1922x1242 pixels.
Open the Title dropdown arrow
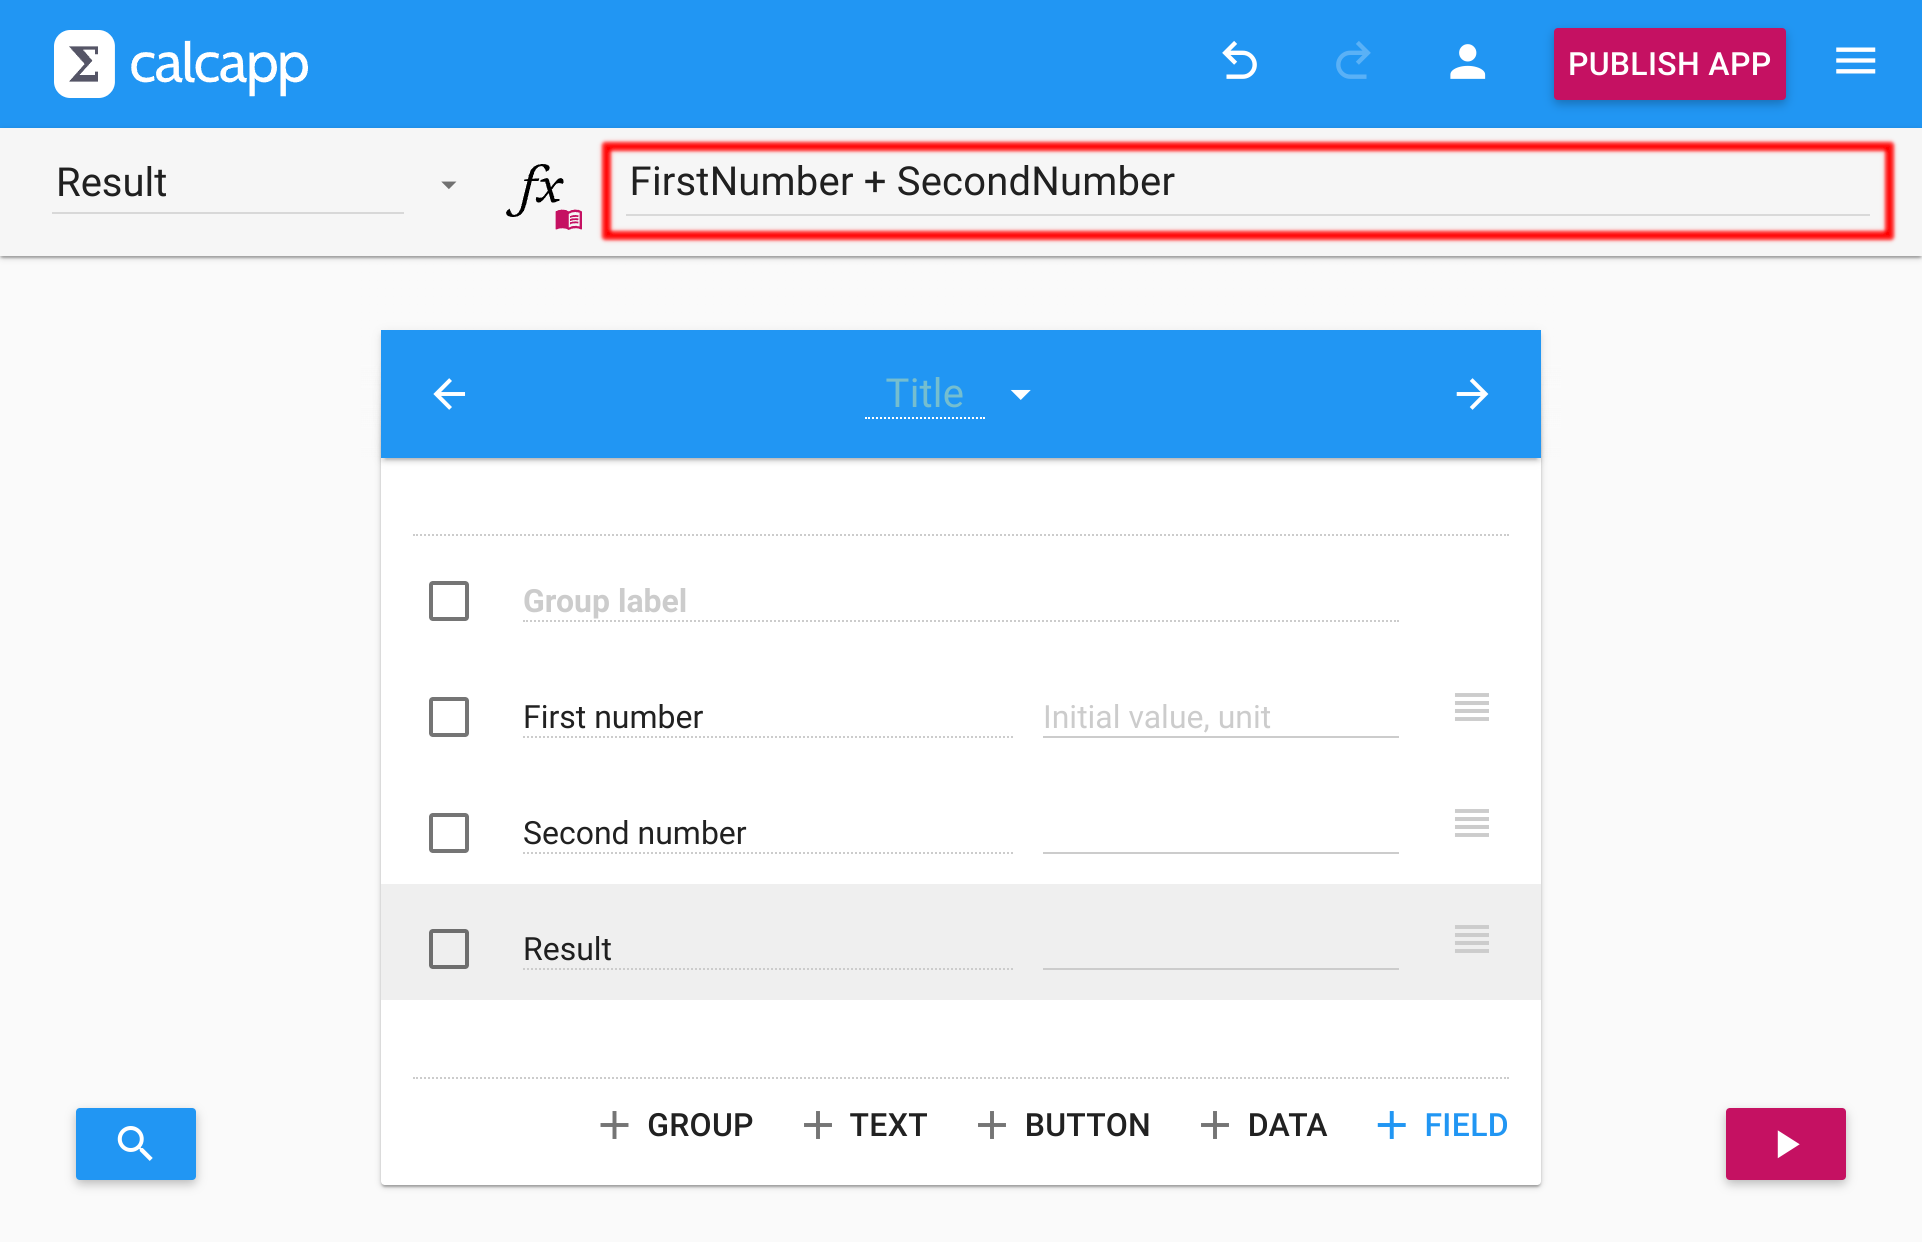click(x=1020, y=395)
